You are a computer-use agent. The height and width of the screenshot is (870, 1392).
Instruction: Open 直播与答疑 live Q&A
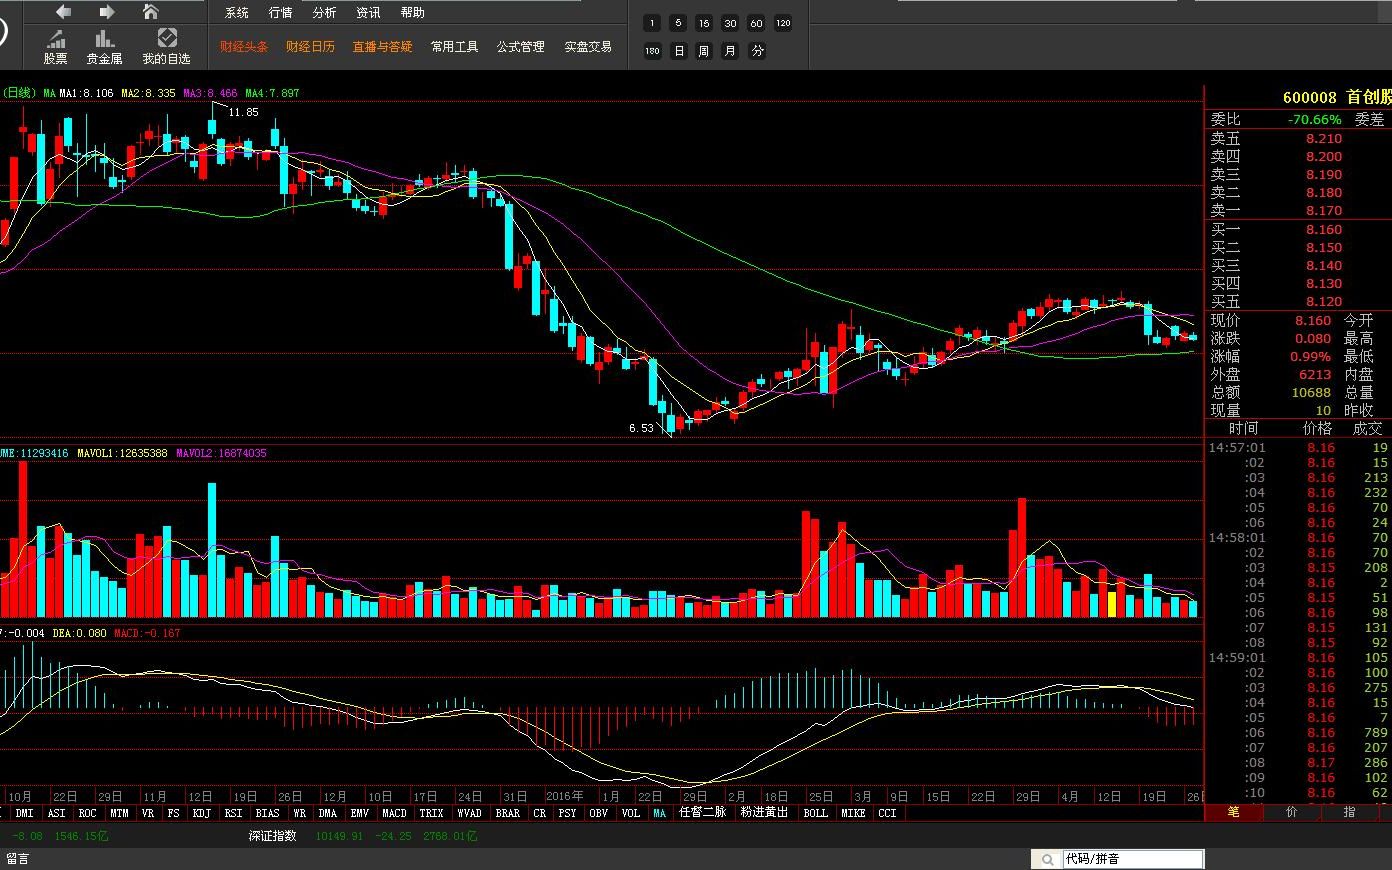(x=382, y=47)
